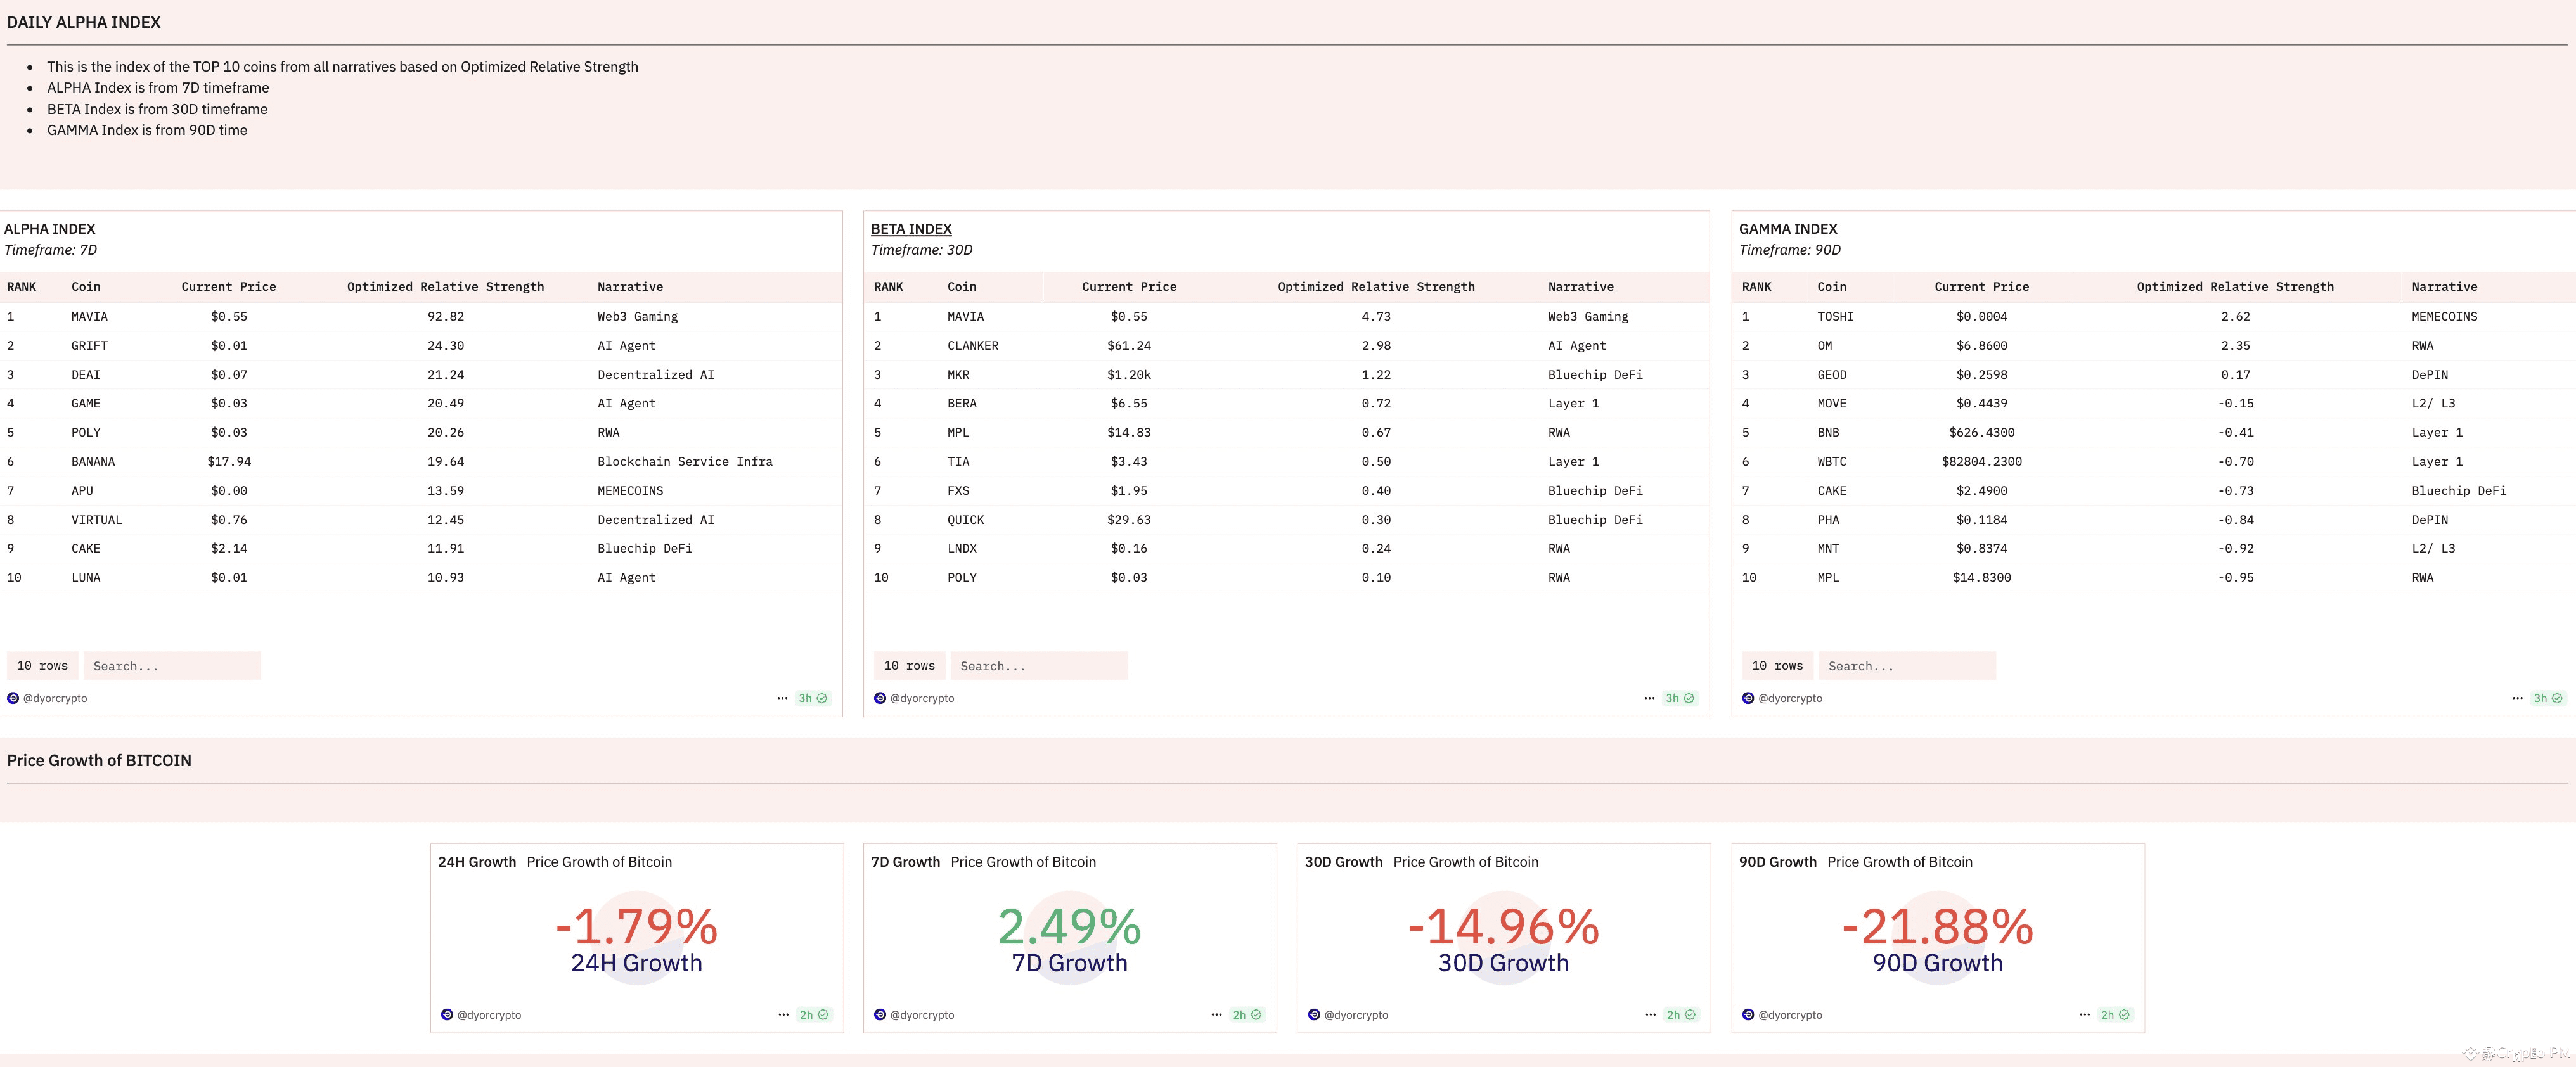The height and width of the screenshot is (1067, 2576).
Task: Click the 2h refresh badge on 30D Growth
Action: (1680, 1014)
